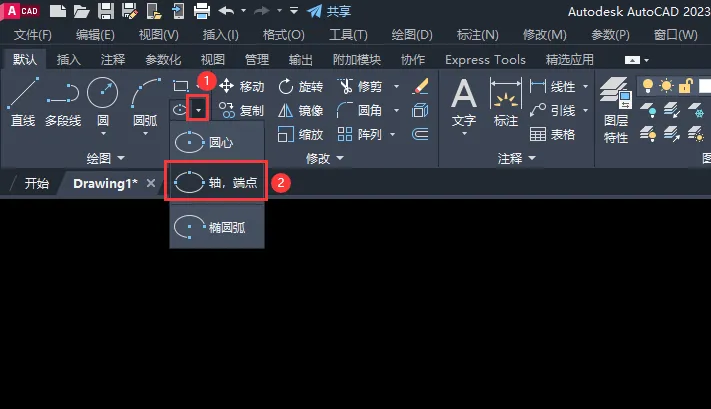Click the rectangle tool icon
This screenshot has height=409, width=711.
click(x=181, y=86)
